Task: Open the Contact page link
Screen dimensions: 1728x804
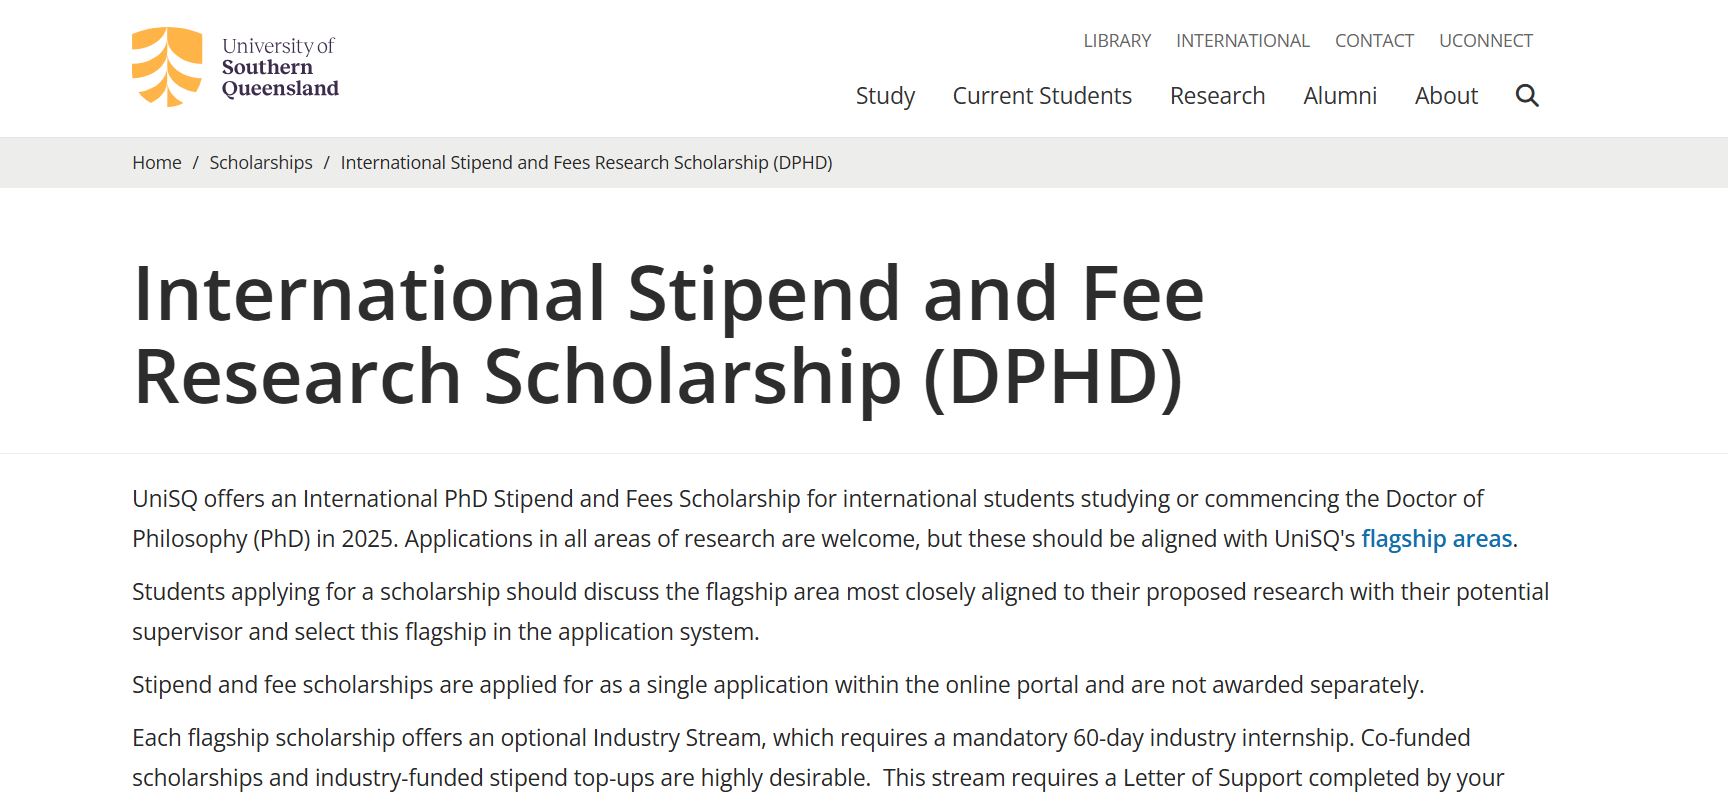Action: [x=1374, y=41]
